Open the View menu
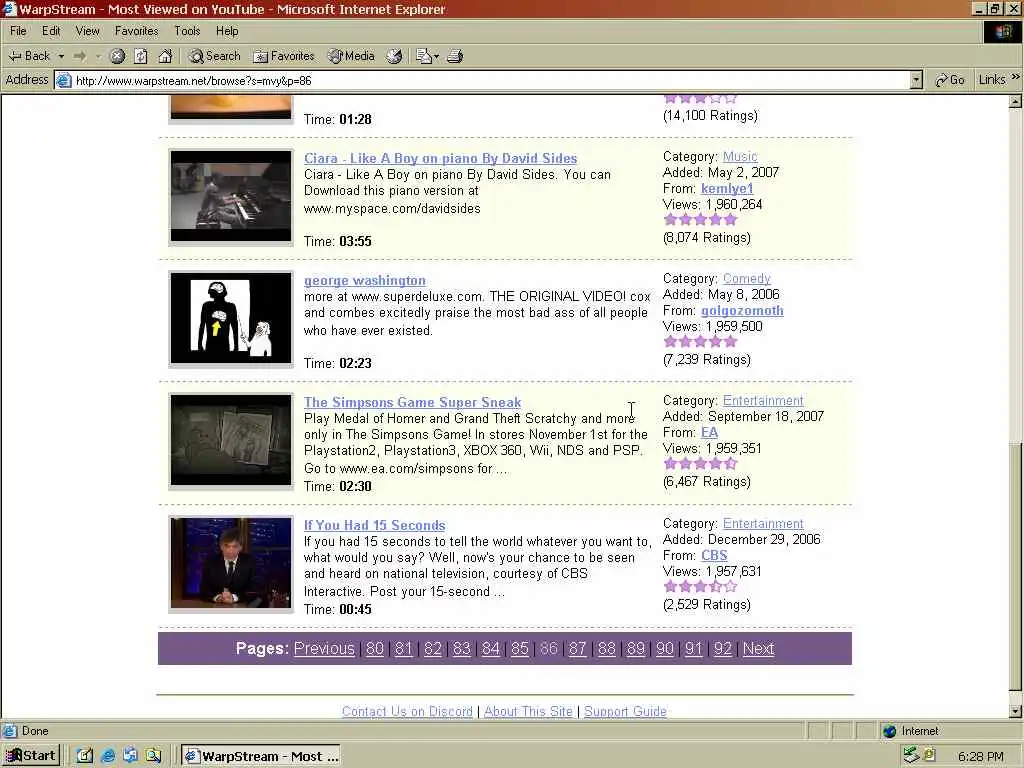This screenshot has height=768, width=1024. [x=88, y=31]
